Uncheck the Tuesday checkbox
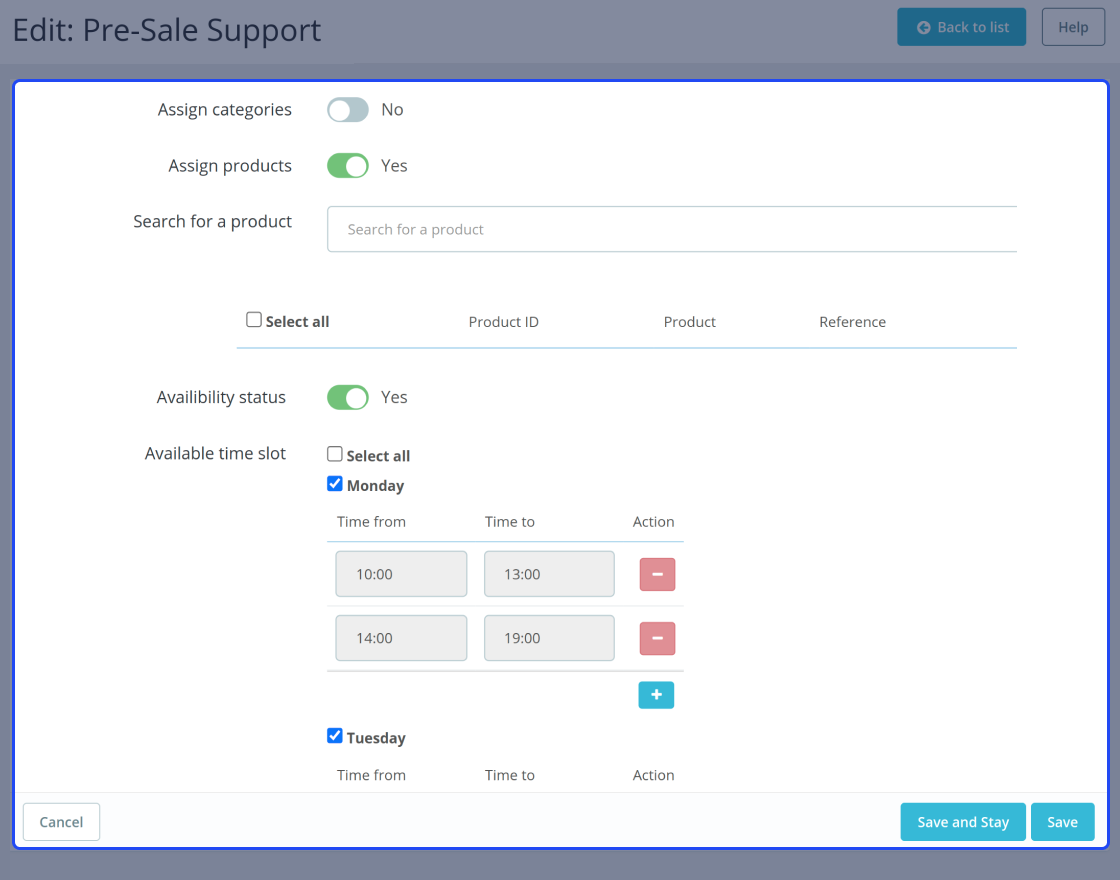The height and width of the screenshot is (880, 1120). [x=334, y=736]
